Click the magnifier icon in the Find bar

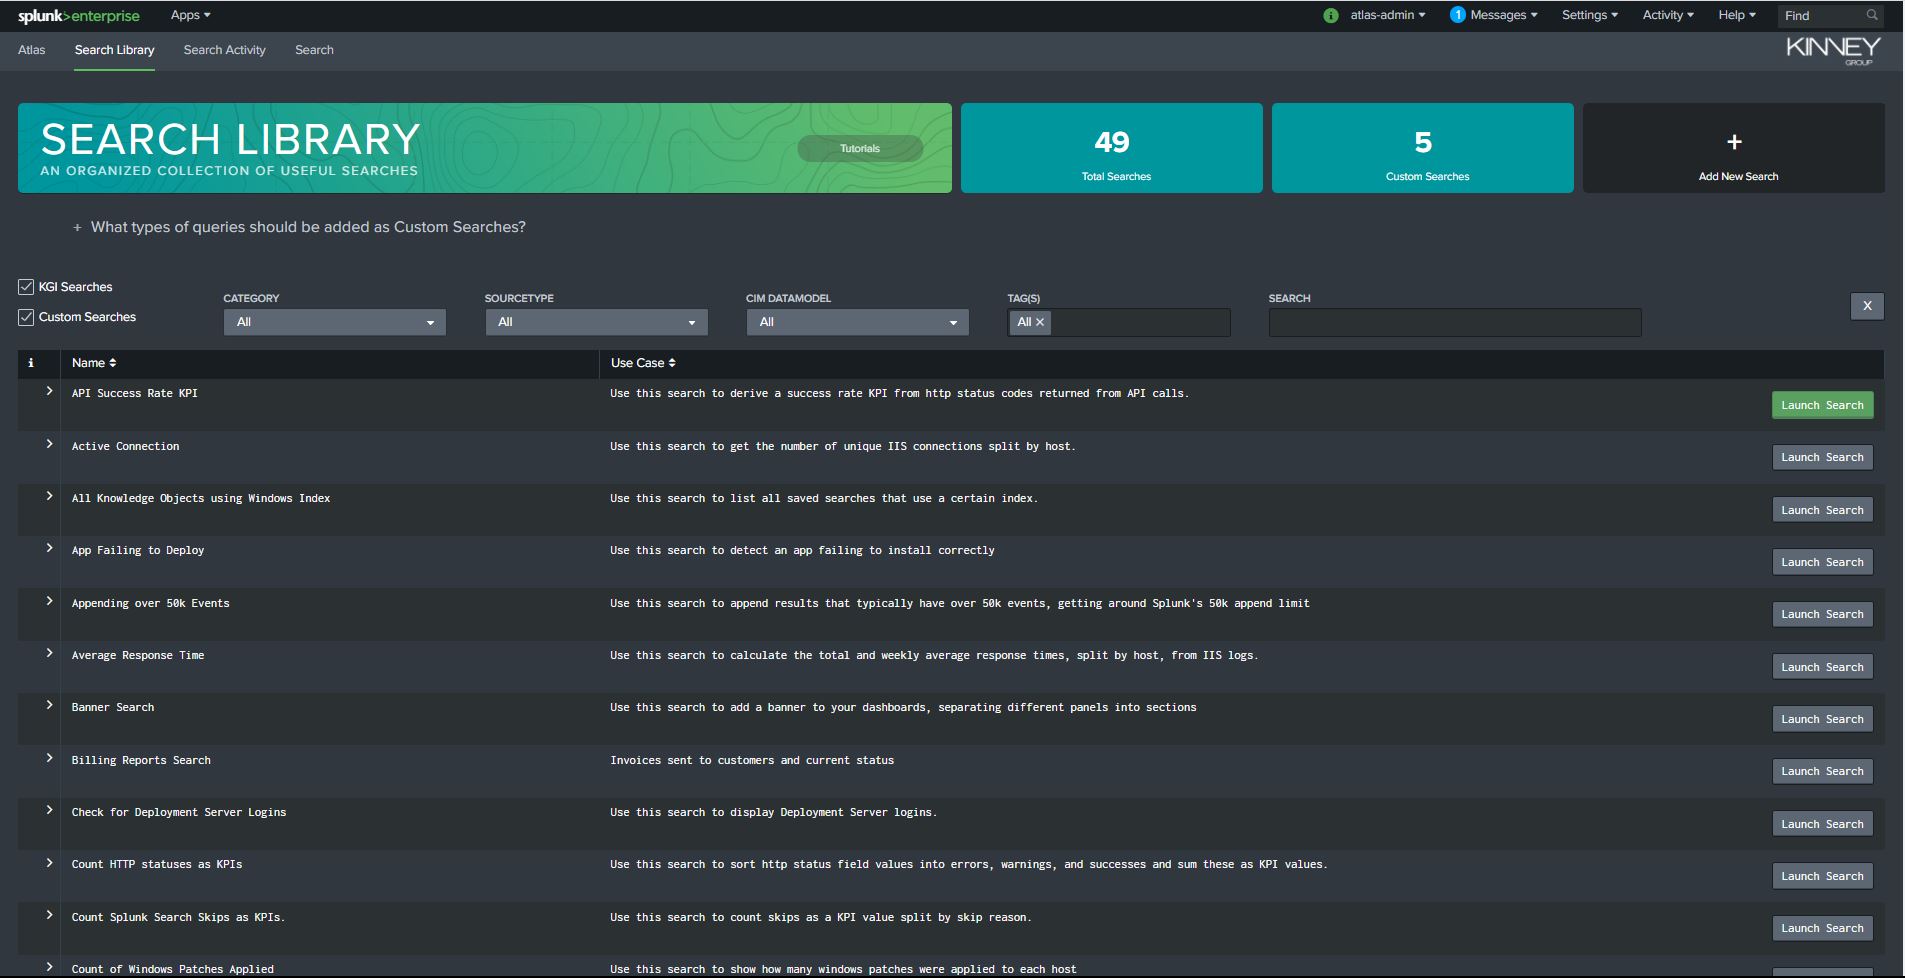point(1870,15)
